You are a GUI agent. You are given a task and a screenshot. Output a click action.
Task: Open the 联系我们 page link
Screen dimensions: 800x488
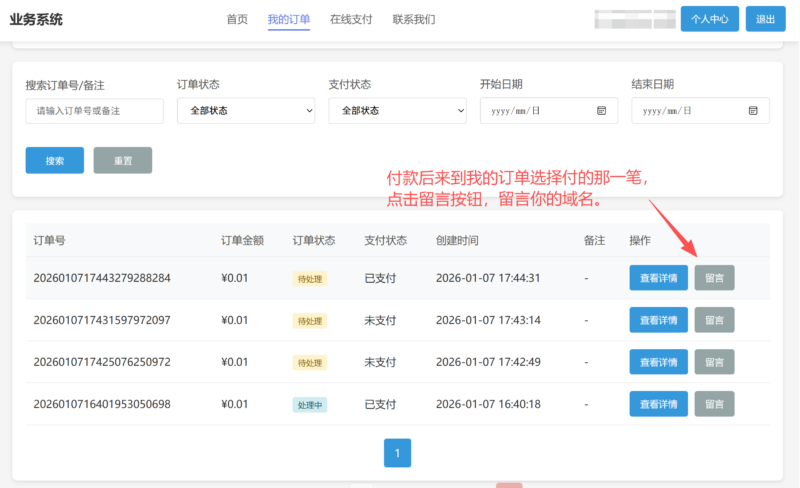coord(414,19)
